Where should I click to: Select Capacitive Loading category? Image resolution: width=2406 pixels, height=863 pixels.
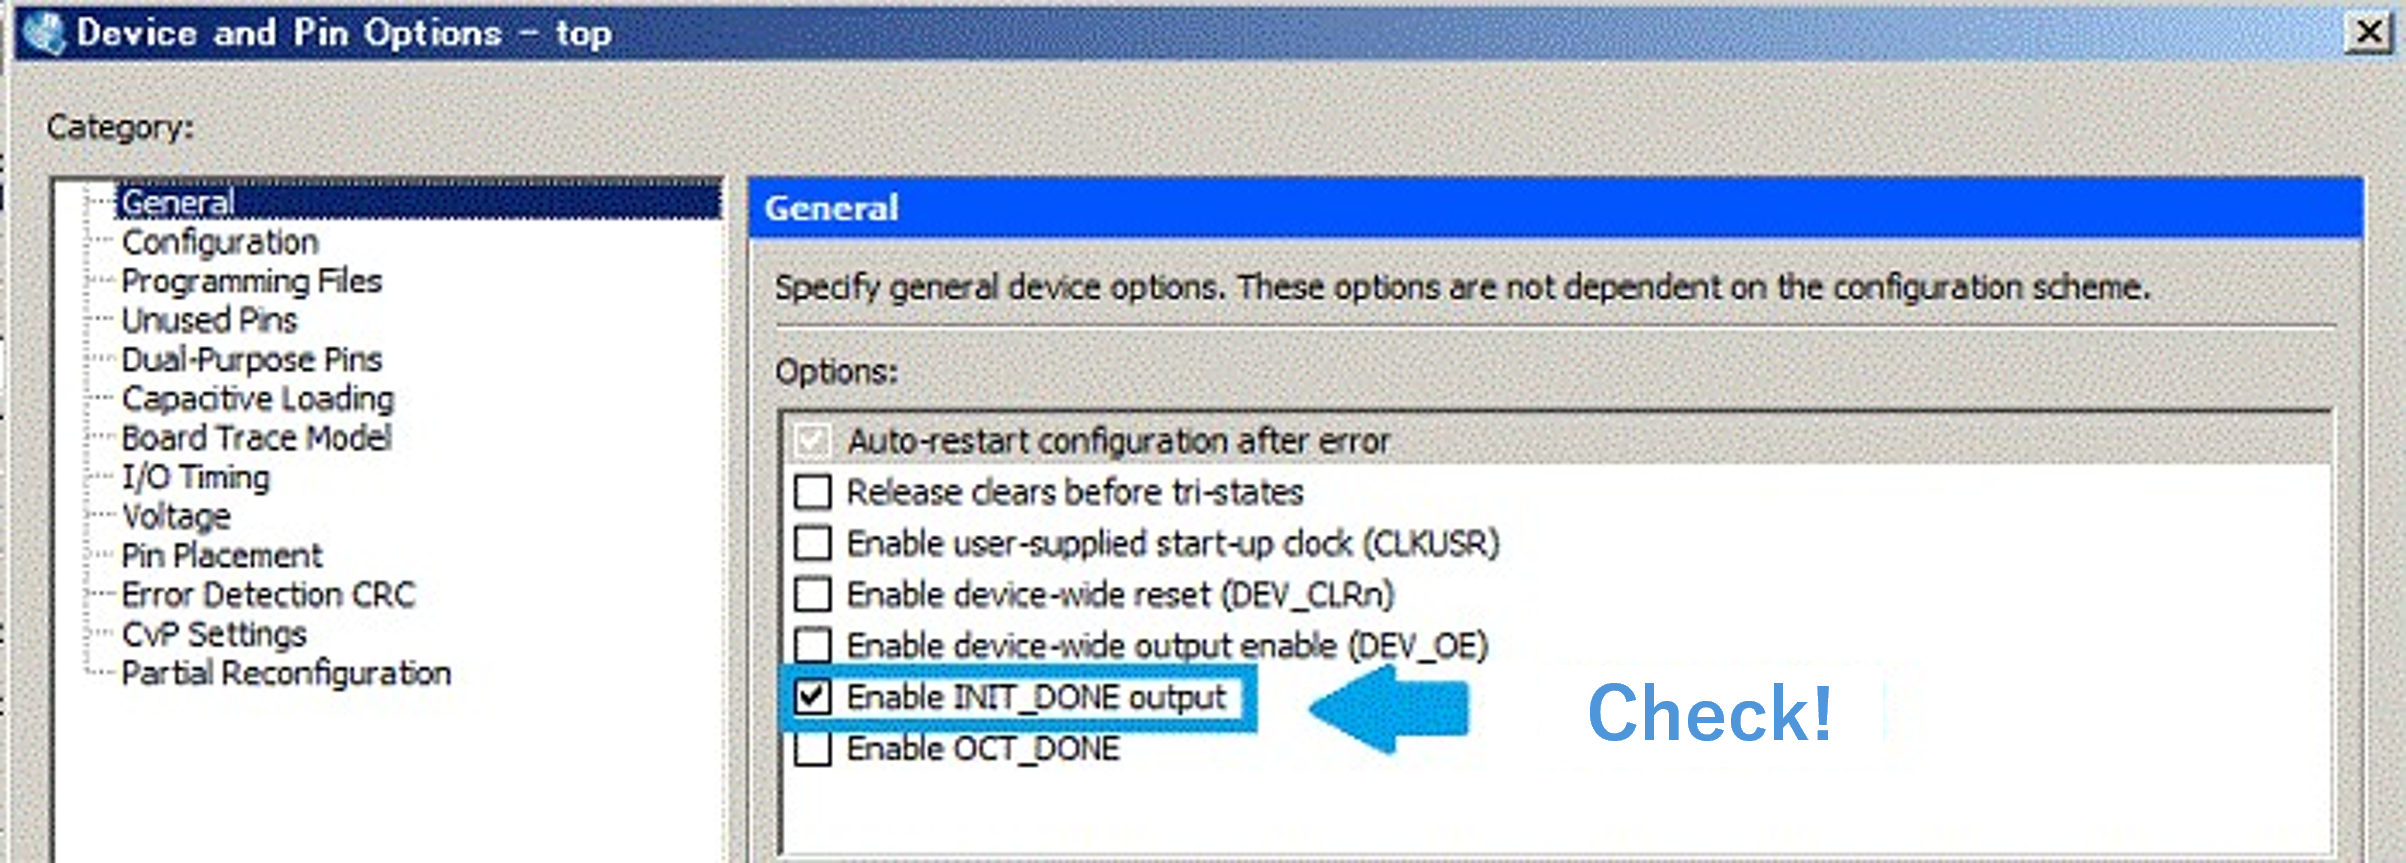(x=257, y=398)
